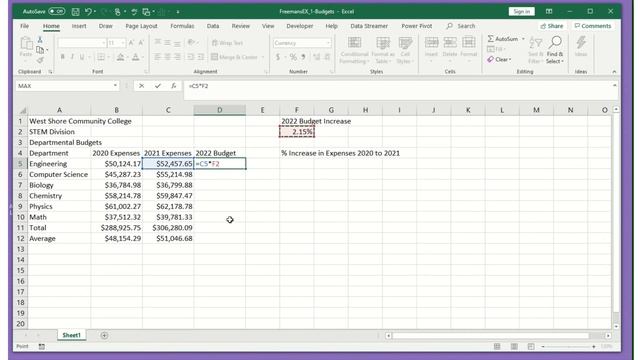Screen dimensions: 640x360
Task: Click the Increase Indent icon
Action: point(200,57)
